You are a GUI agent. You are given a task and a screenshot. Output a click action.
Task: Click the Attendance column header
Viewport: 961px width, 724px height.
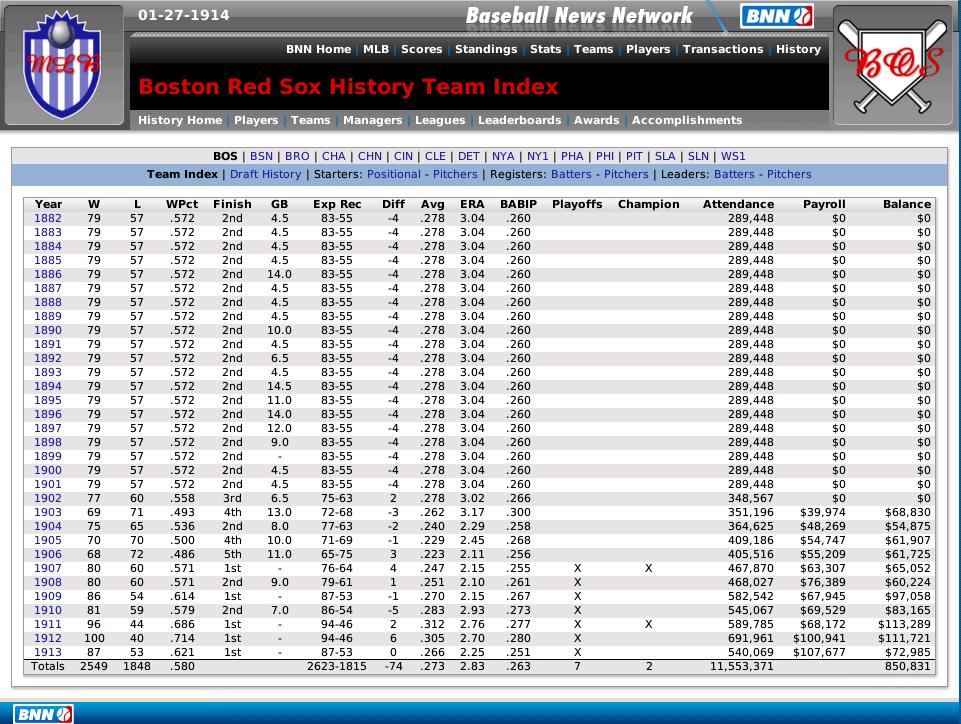[738, 204]
